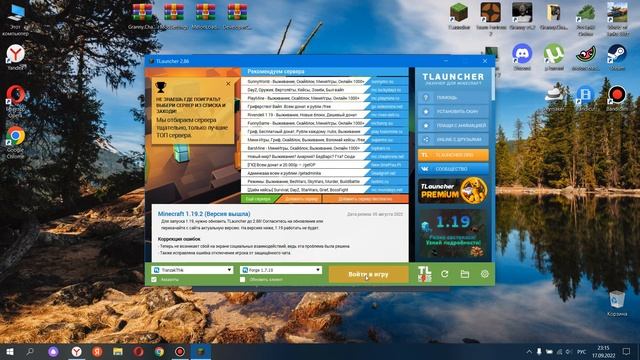This screenshot has height=360, width=640.
Task: Open the Granny v1.7 desktop shortcut
Action: (522, 16)
